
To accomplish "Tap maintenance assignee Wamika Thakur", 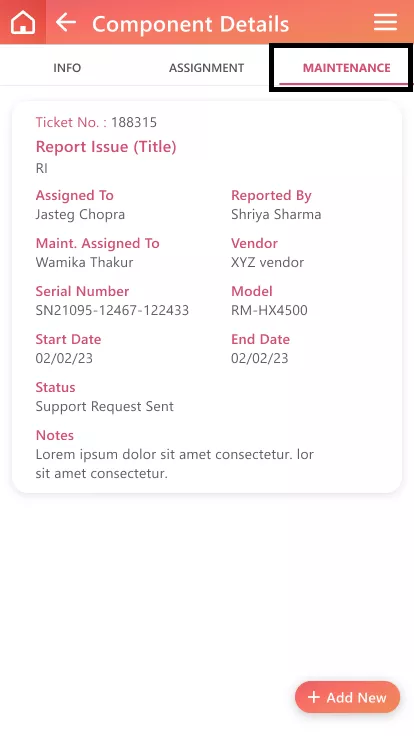I will pos(84,262).
